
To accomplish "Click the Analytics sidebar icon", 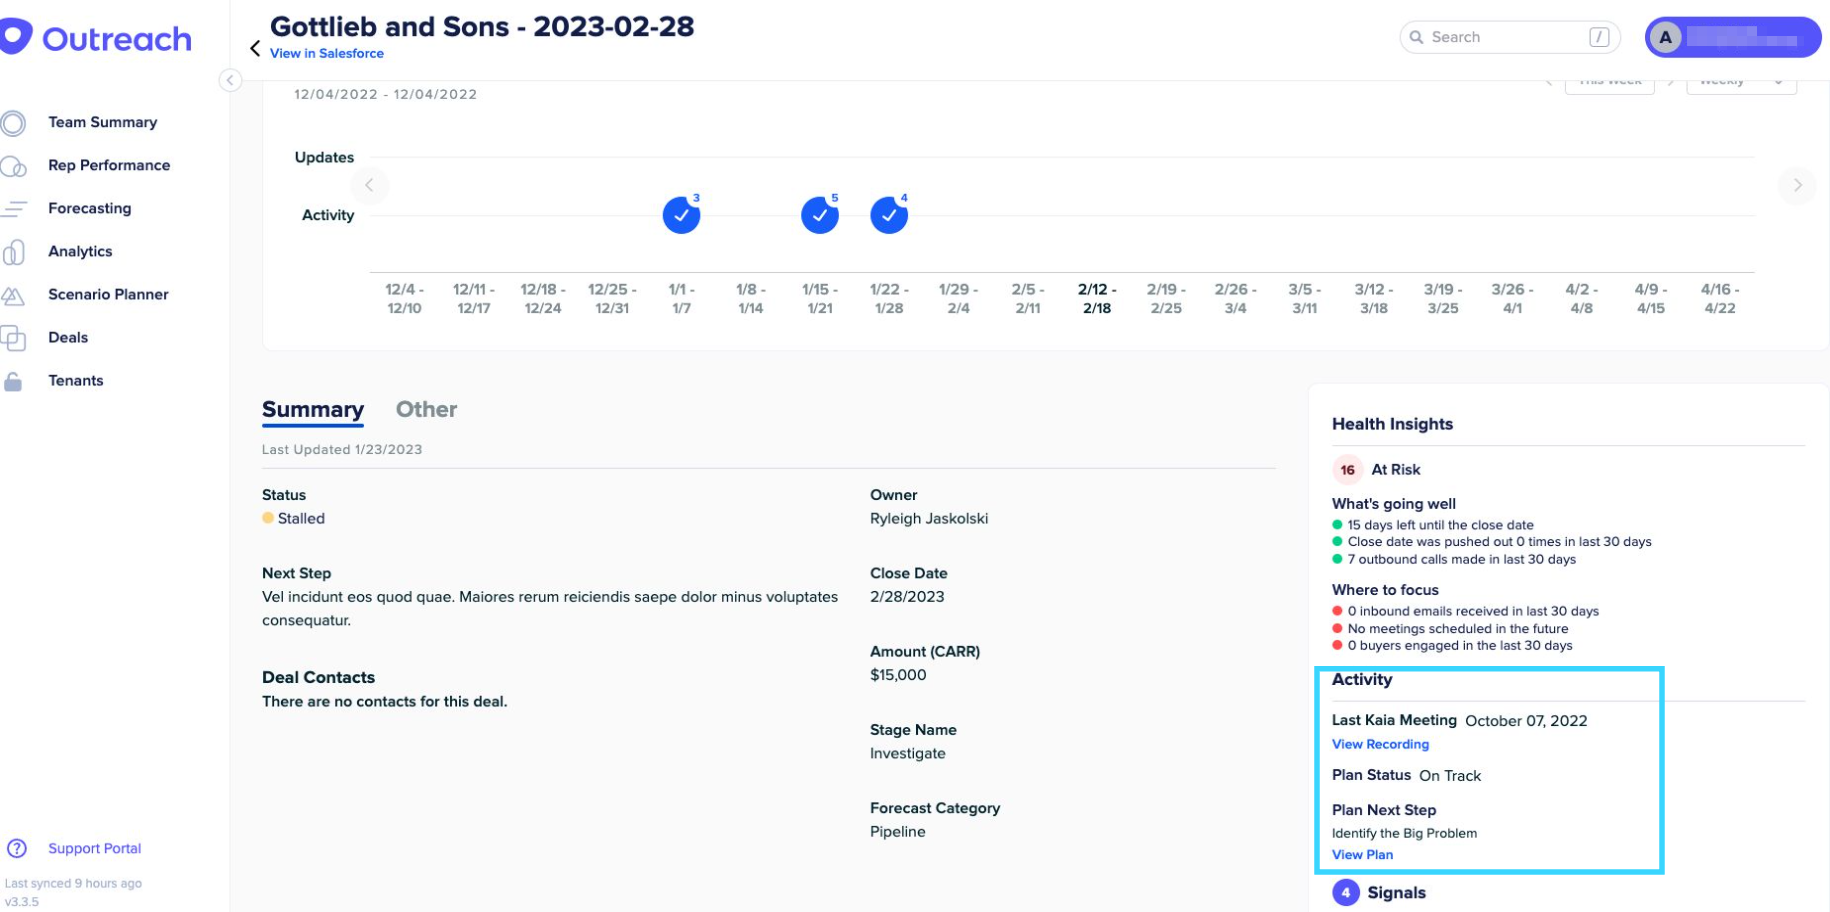I will pyautogui.click(x=13, y=252).
